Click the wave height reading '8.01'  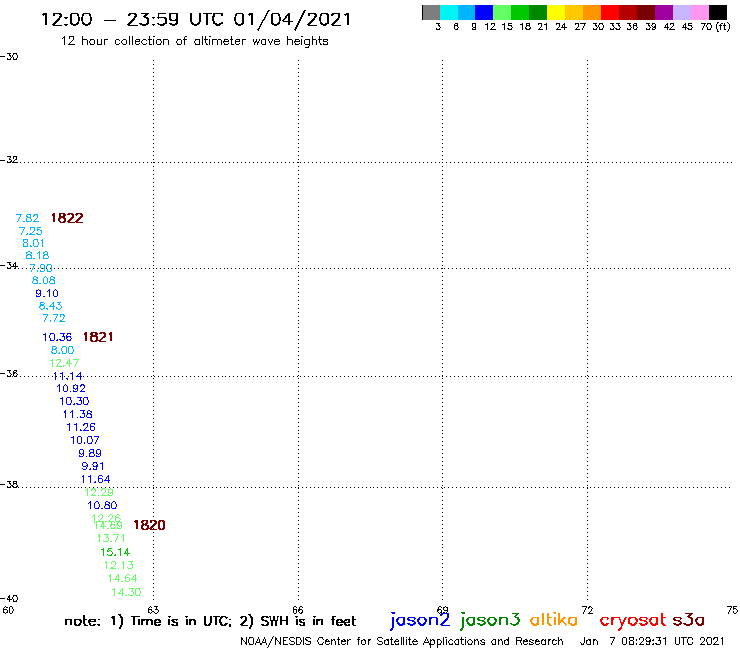tap(34, 244)
